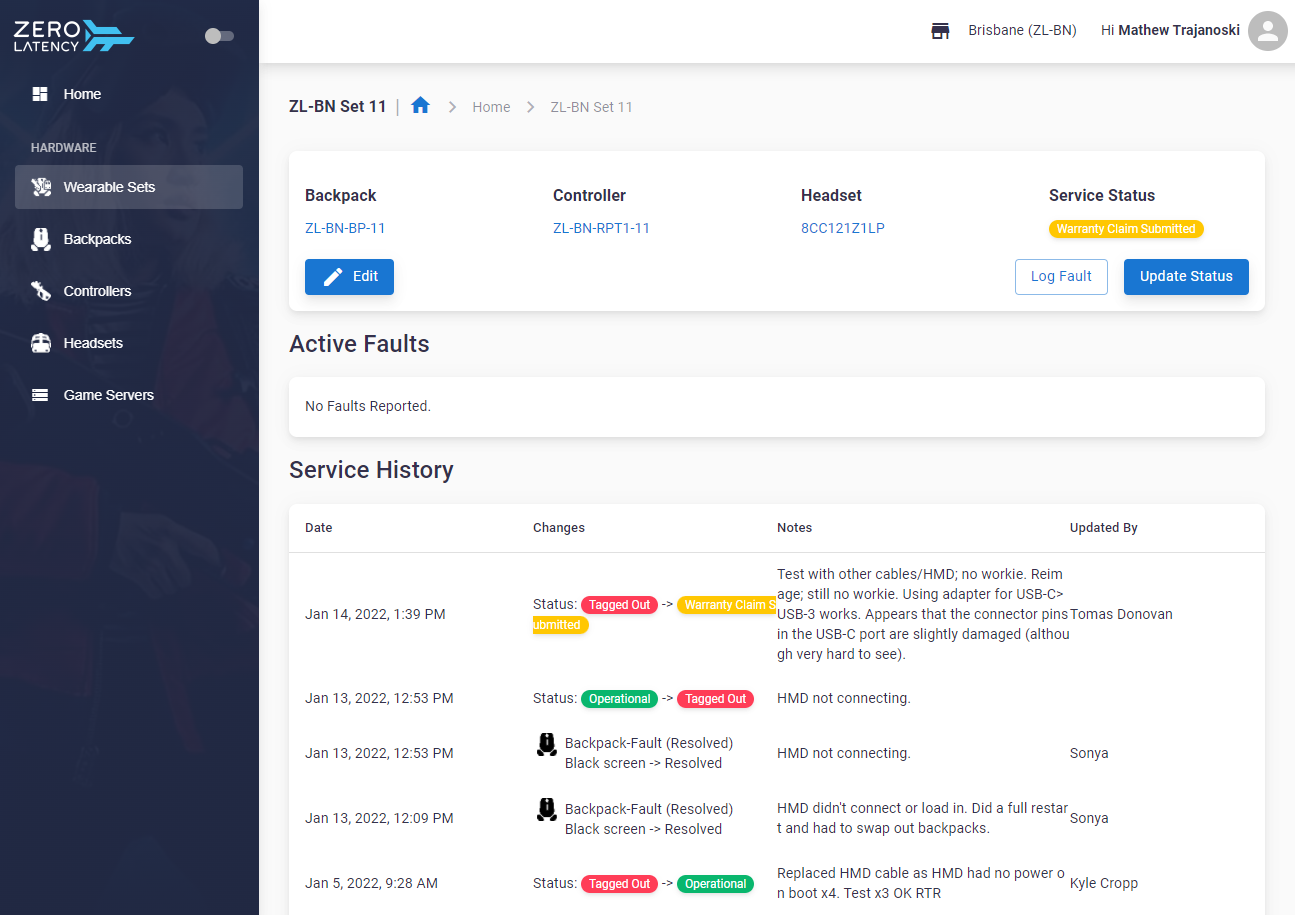Select the Jan 14, 2022, 1:39 PM date
The height and width of the screenshot is (915, 1295).
pos(375,614)
